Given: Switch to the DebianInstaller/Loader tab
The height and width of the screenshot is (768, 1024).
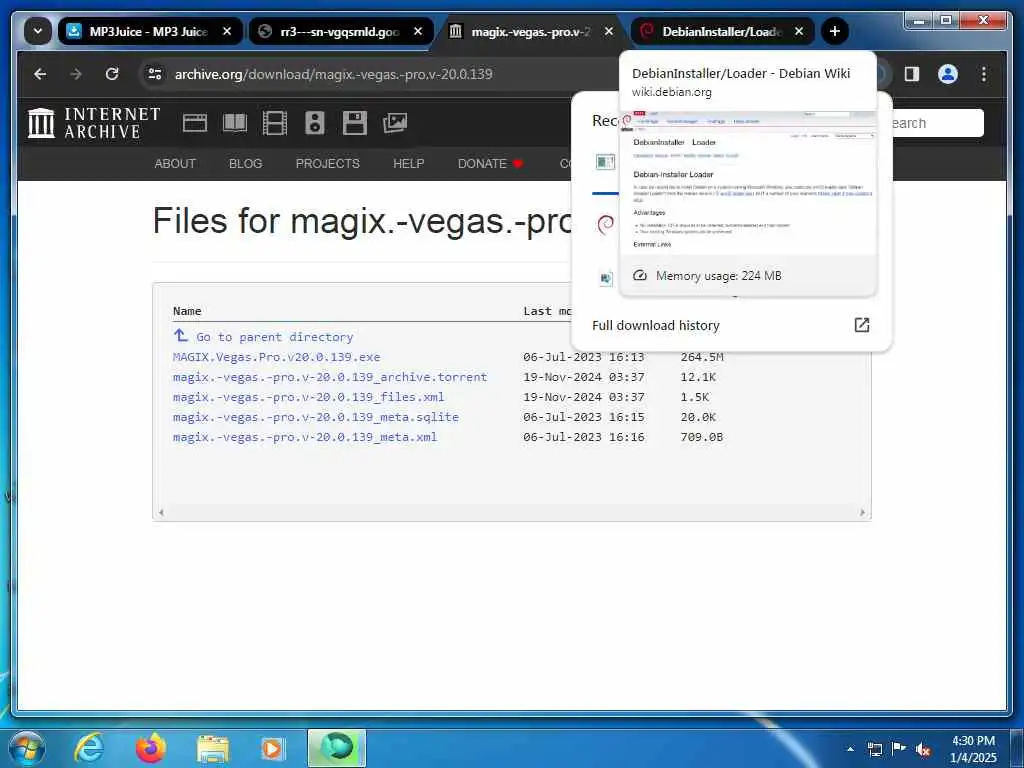Looking at the screenshot, I should pos(722,31).
